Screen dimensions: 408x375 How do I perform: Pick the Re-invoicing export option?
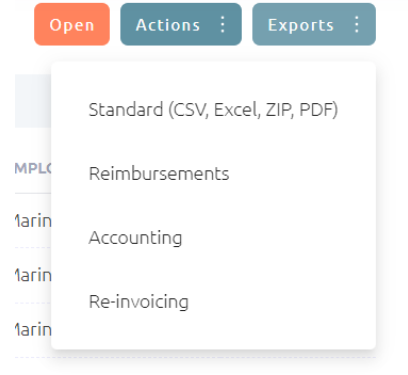[213, 302]
